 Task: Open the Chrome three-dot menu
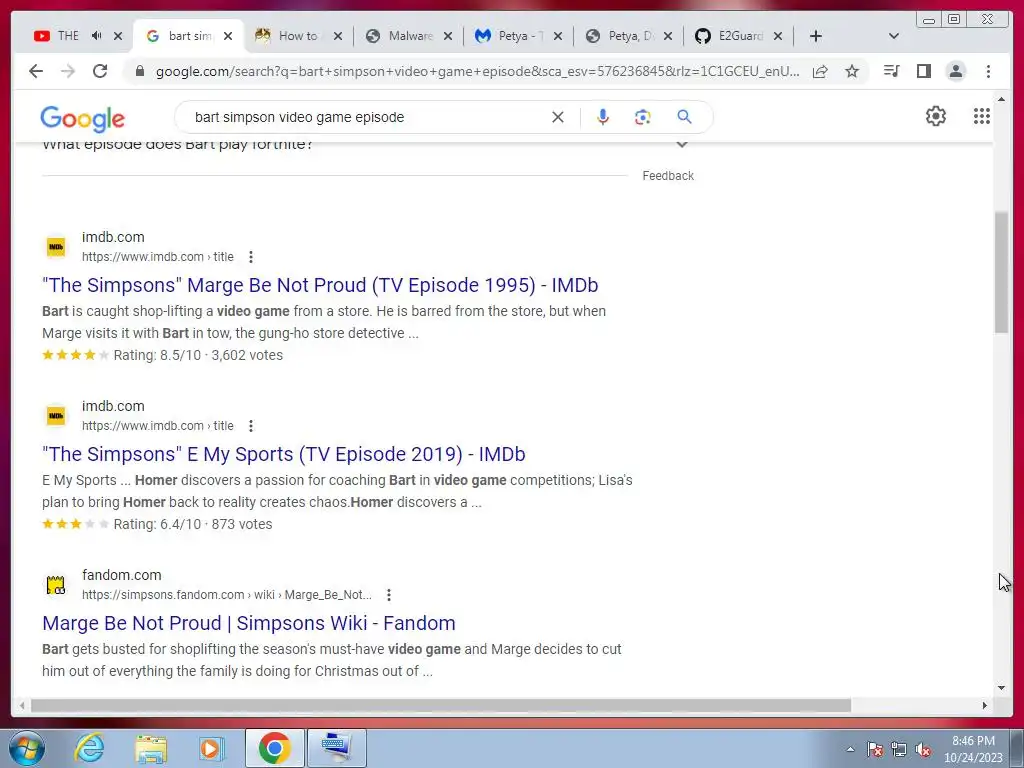pyautogui.click(x=988, y=71)
